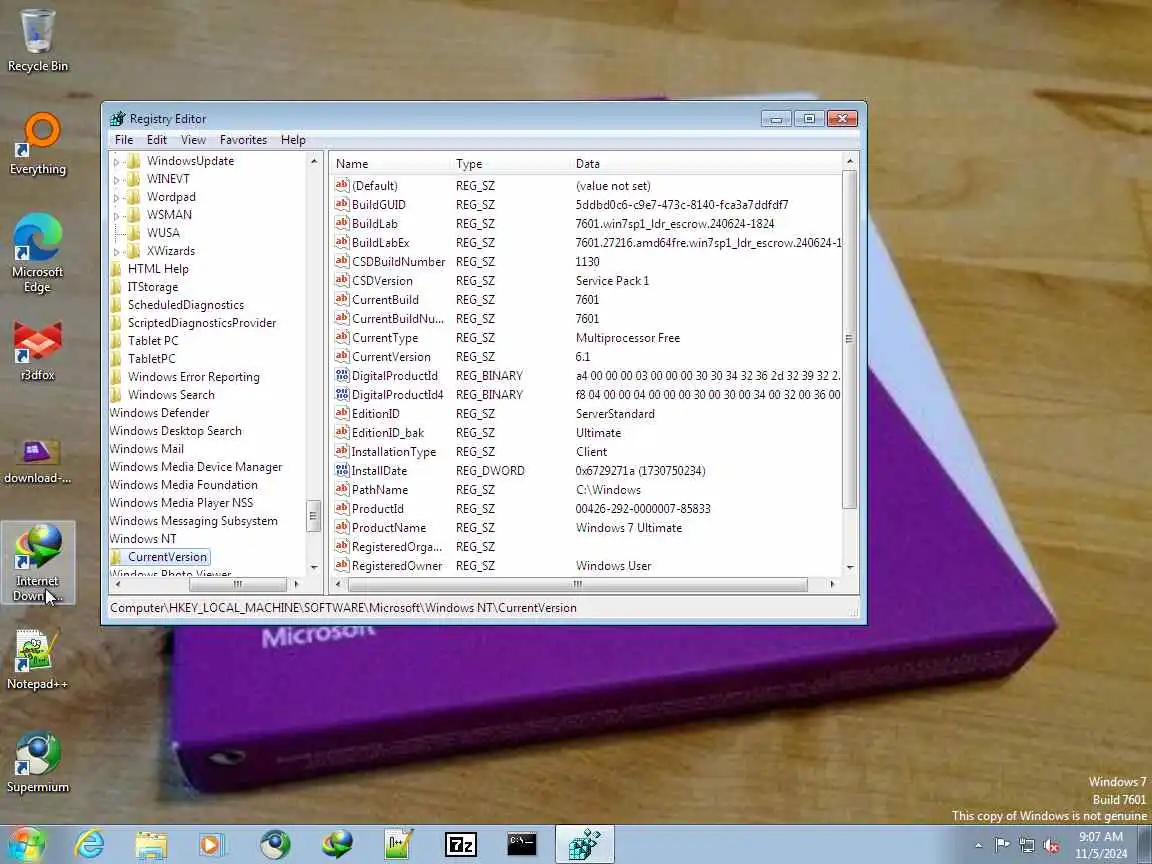Select the EditionID_bak value
Viewport: 1152px width, 864px height.
[388, 433]
